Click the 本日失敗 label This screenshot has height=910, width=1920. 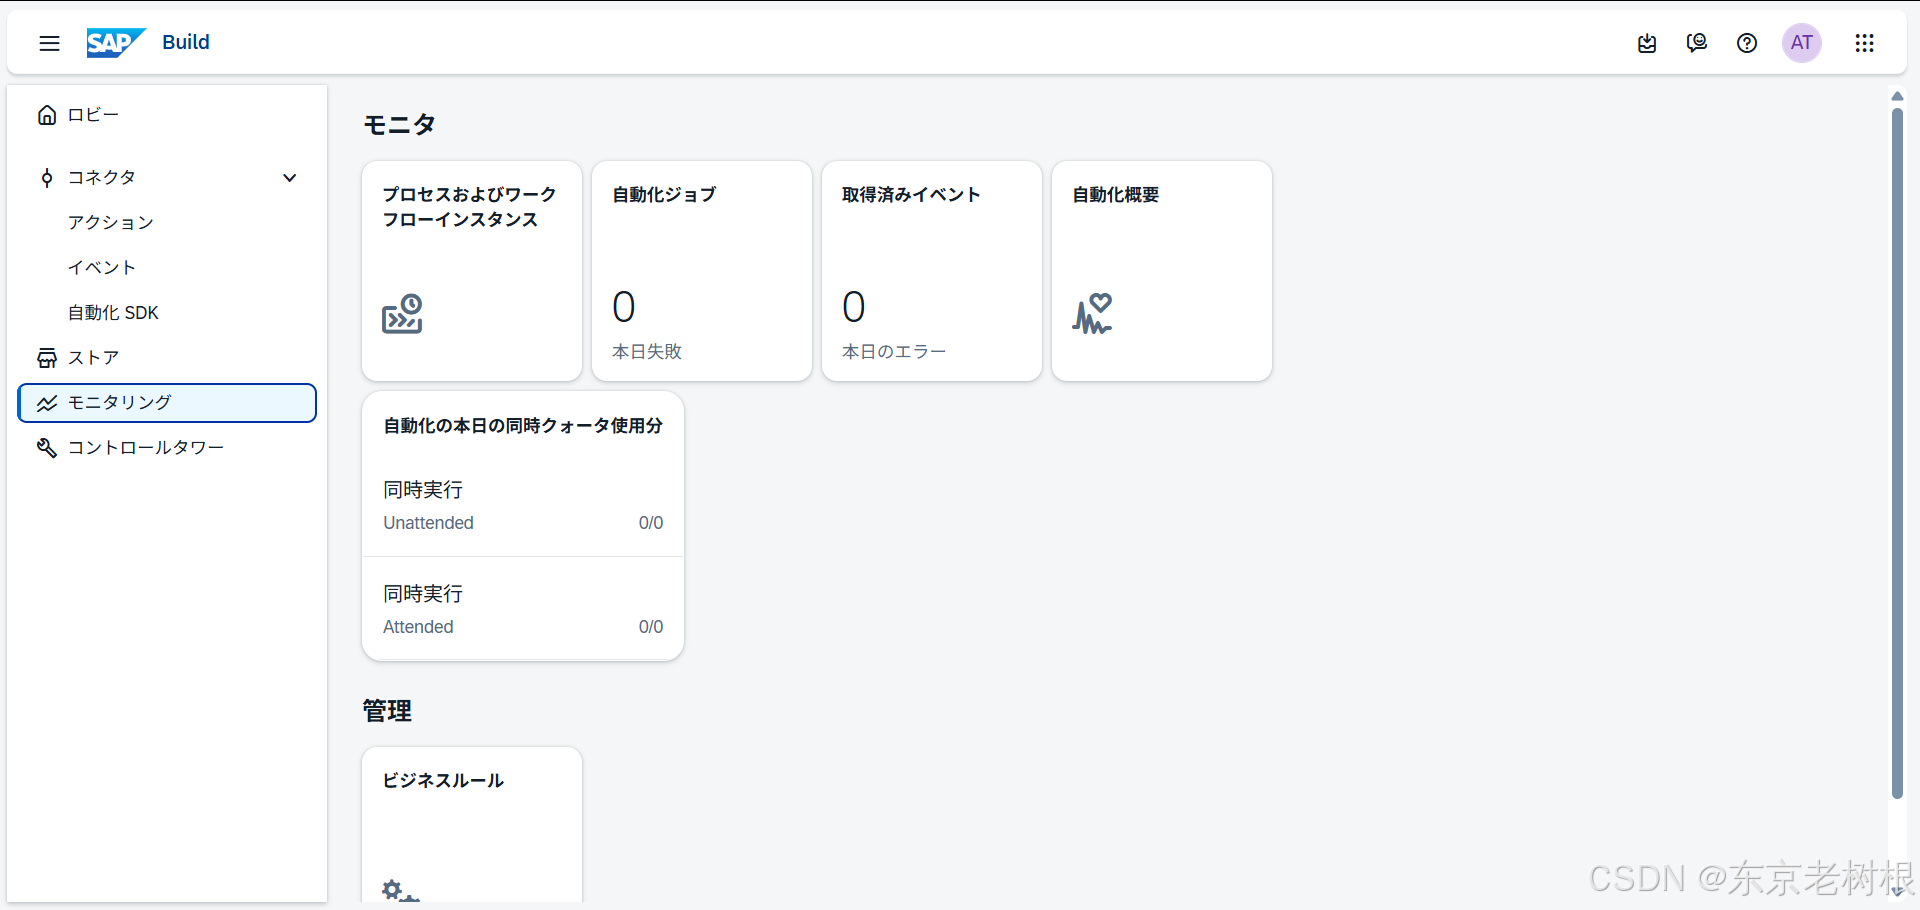tap(647, 352)
